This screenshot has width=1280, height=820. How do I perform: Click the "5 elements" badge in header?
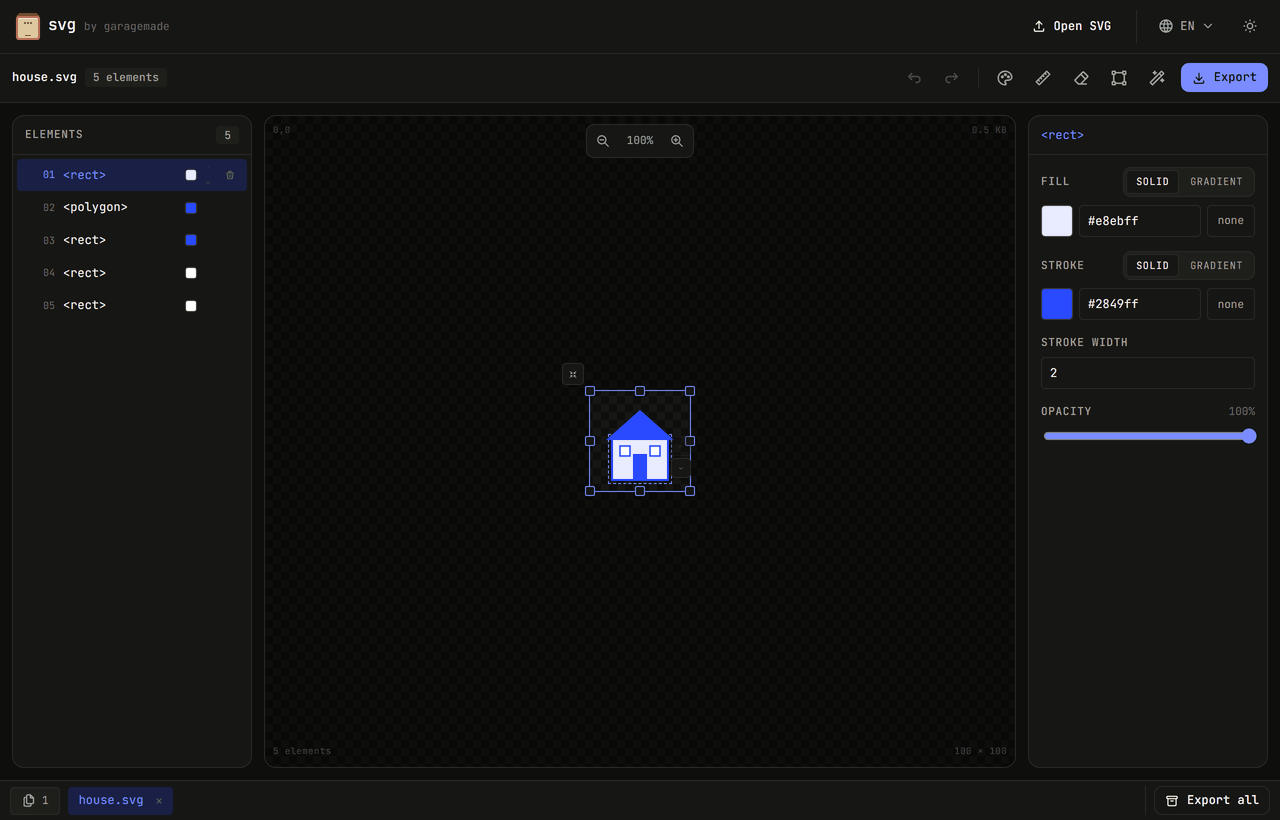pos(126,78)
